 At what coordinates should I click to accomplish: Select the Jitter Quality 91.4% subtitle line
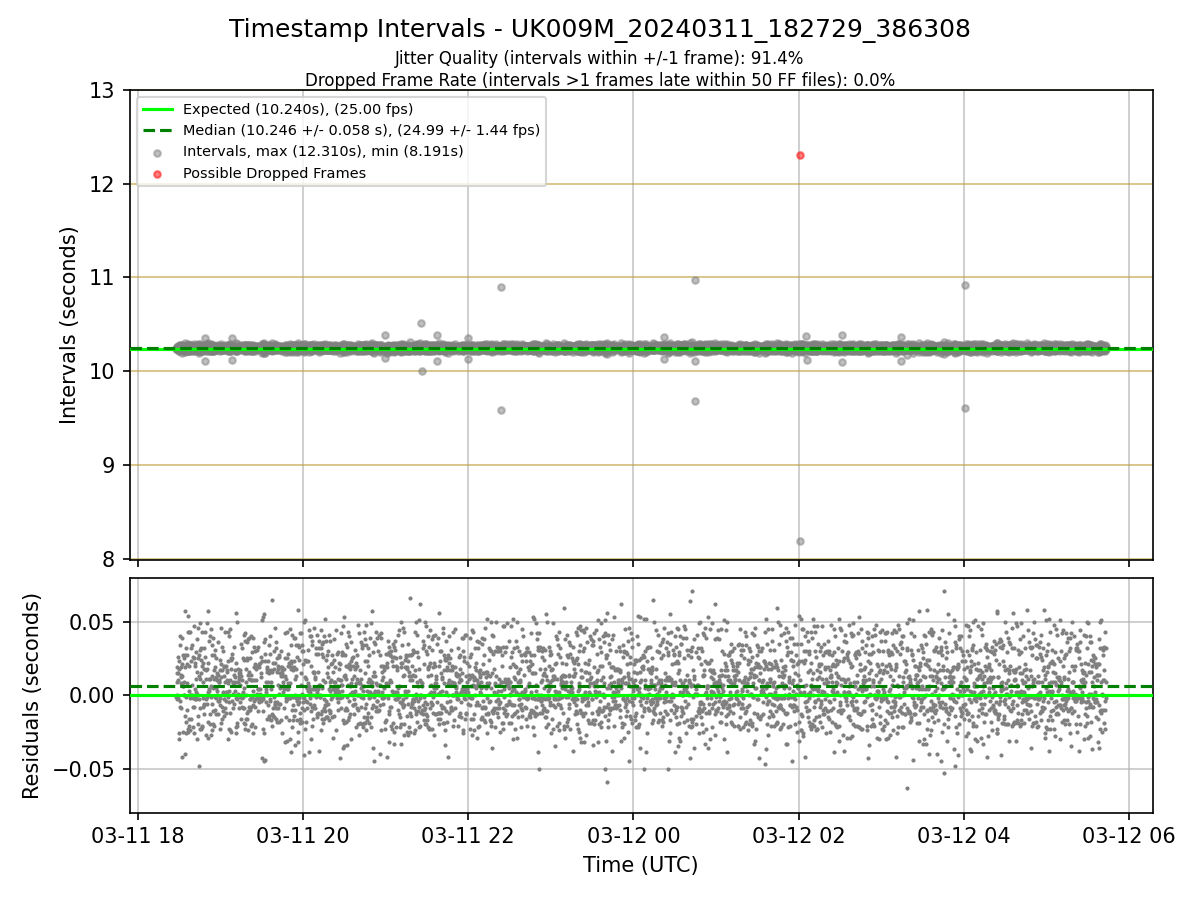coord(600,59)
